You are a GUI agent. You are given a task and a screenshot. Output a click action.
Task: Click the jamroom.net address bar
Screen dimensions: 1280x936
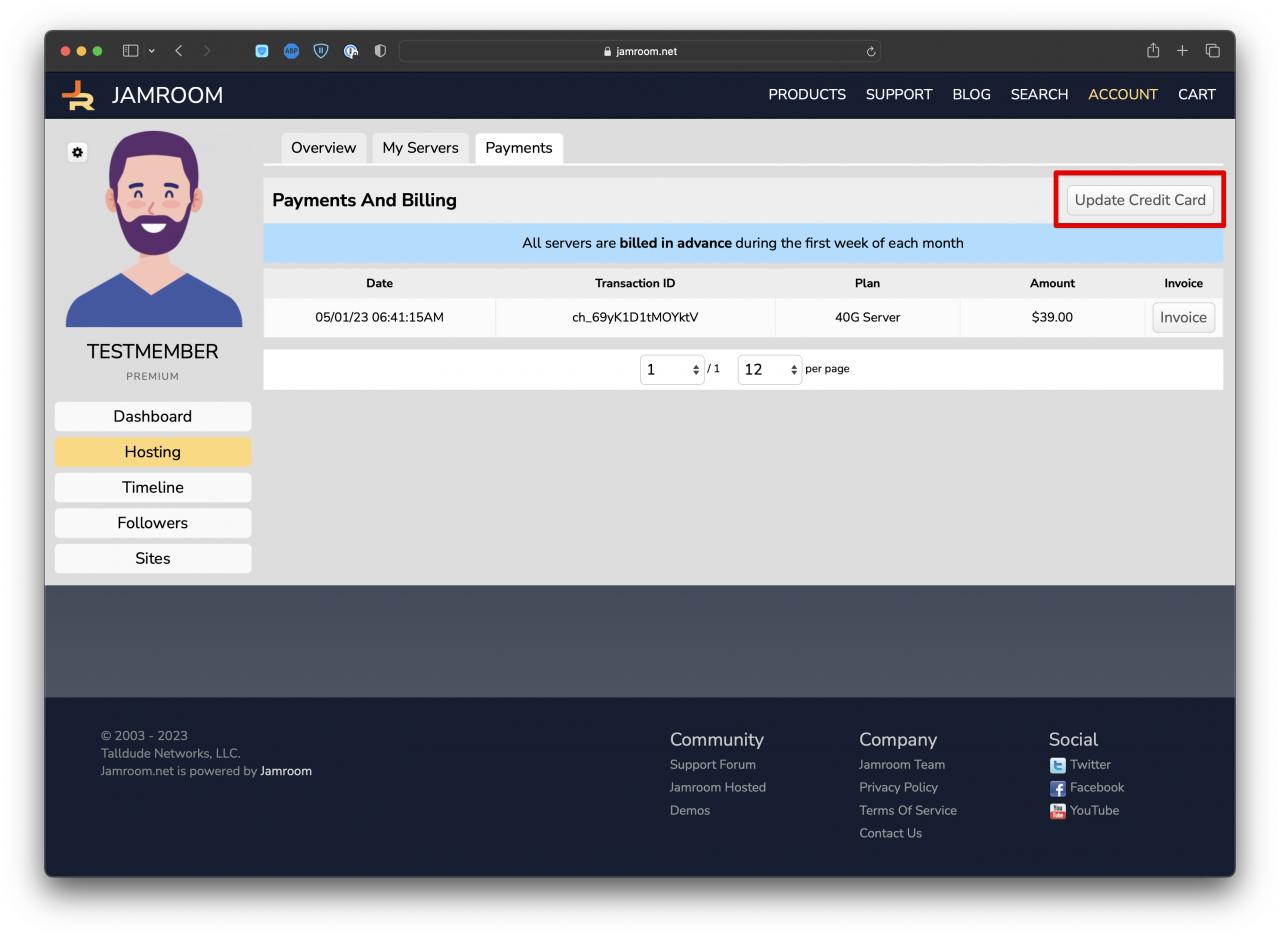(x=640, y=52)
